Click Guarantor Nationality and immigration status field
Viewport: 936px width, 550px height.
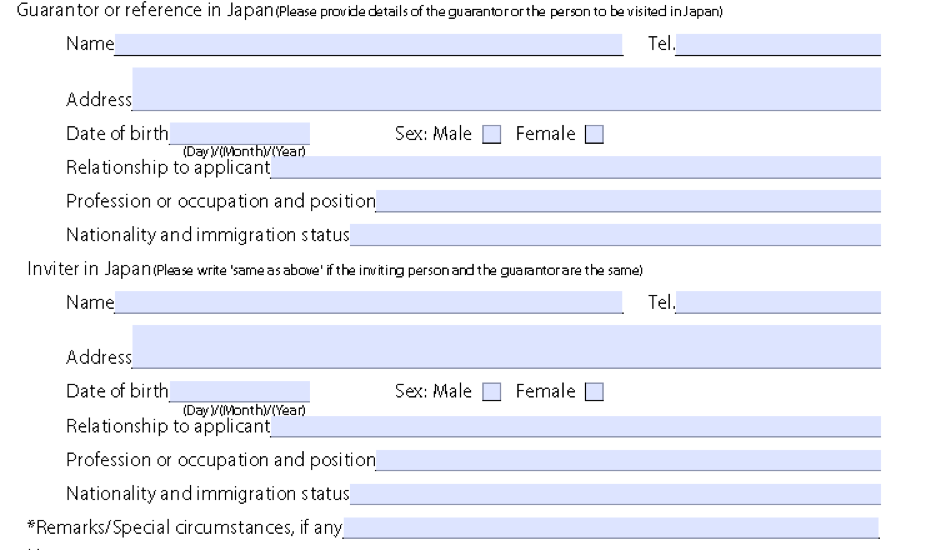click(x=615, y=235)
